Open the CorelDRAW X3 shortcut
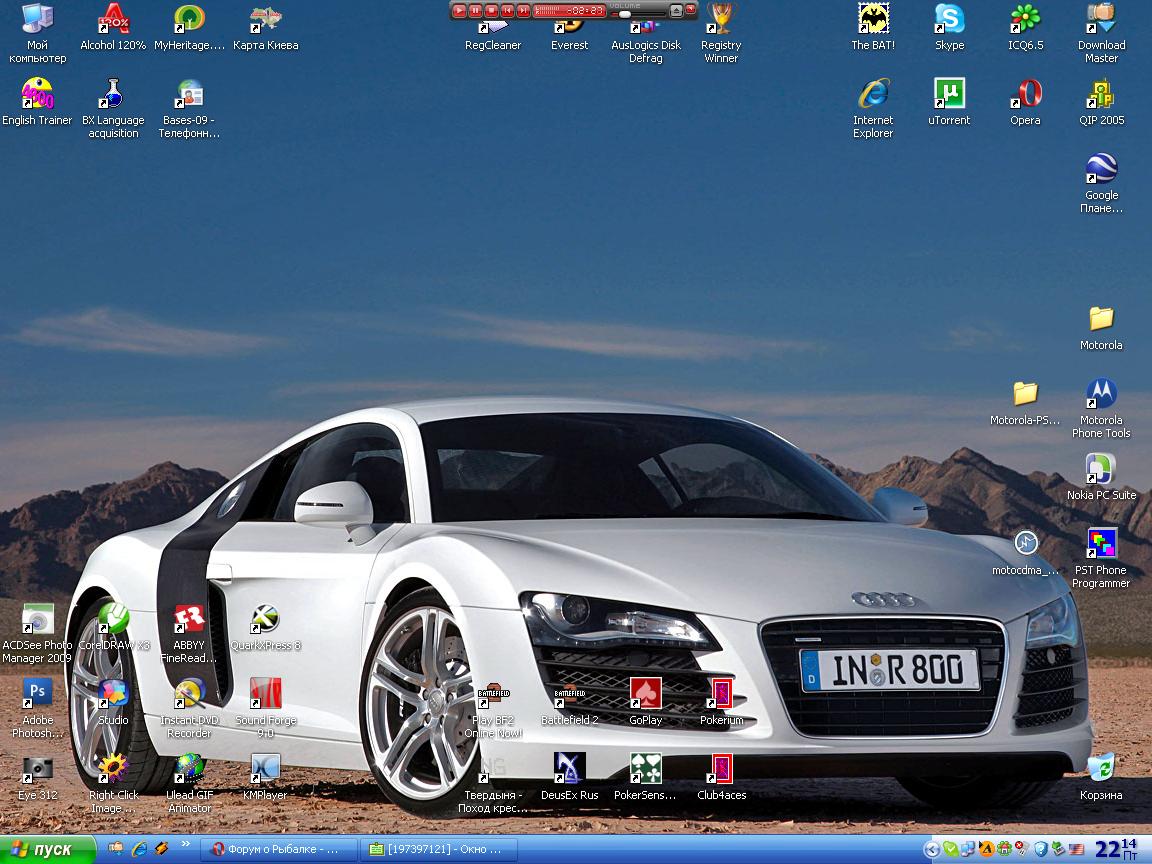 click(x=113, y=619)
